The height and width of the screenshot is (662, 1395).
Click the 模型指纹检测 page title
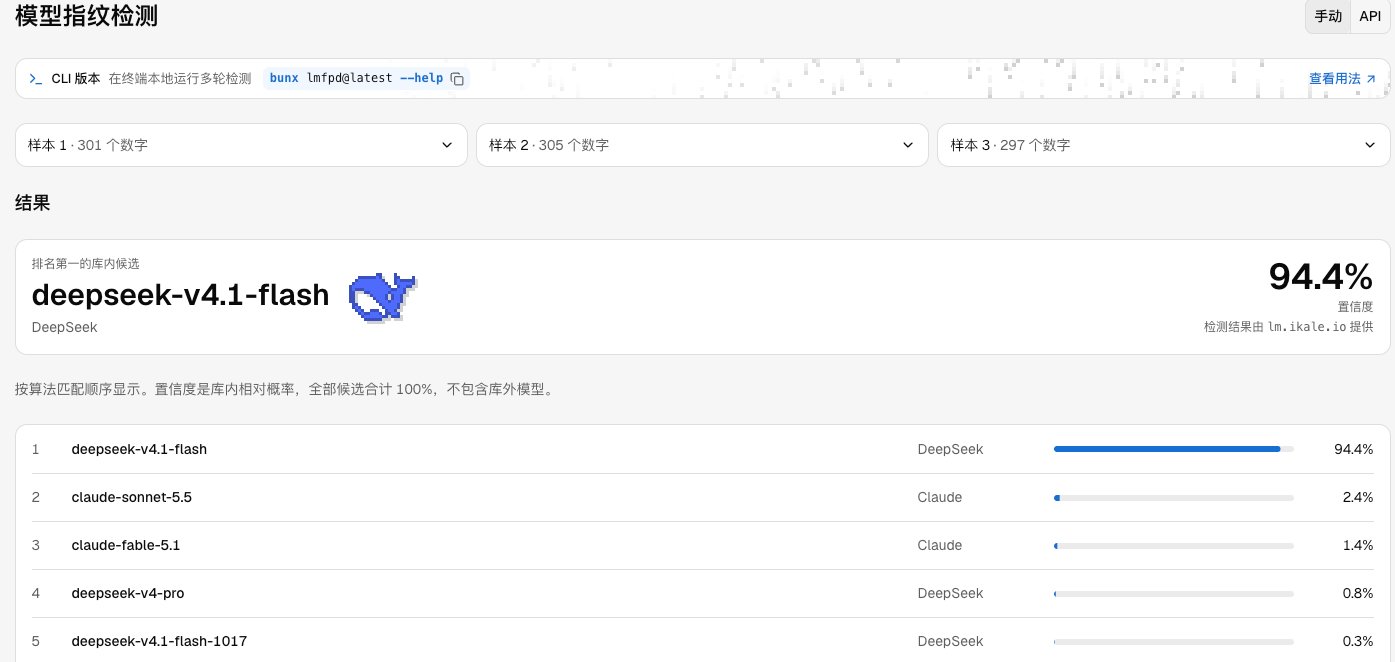point(86,16)
